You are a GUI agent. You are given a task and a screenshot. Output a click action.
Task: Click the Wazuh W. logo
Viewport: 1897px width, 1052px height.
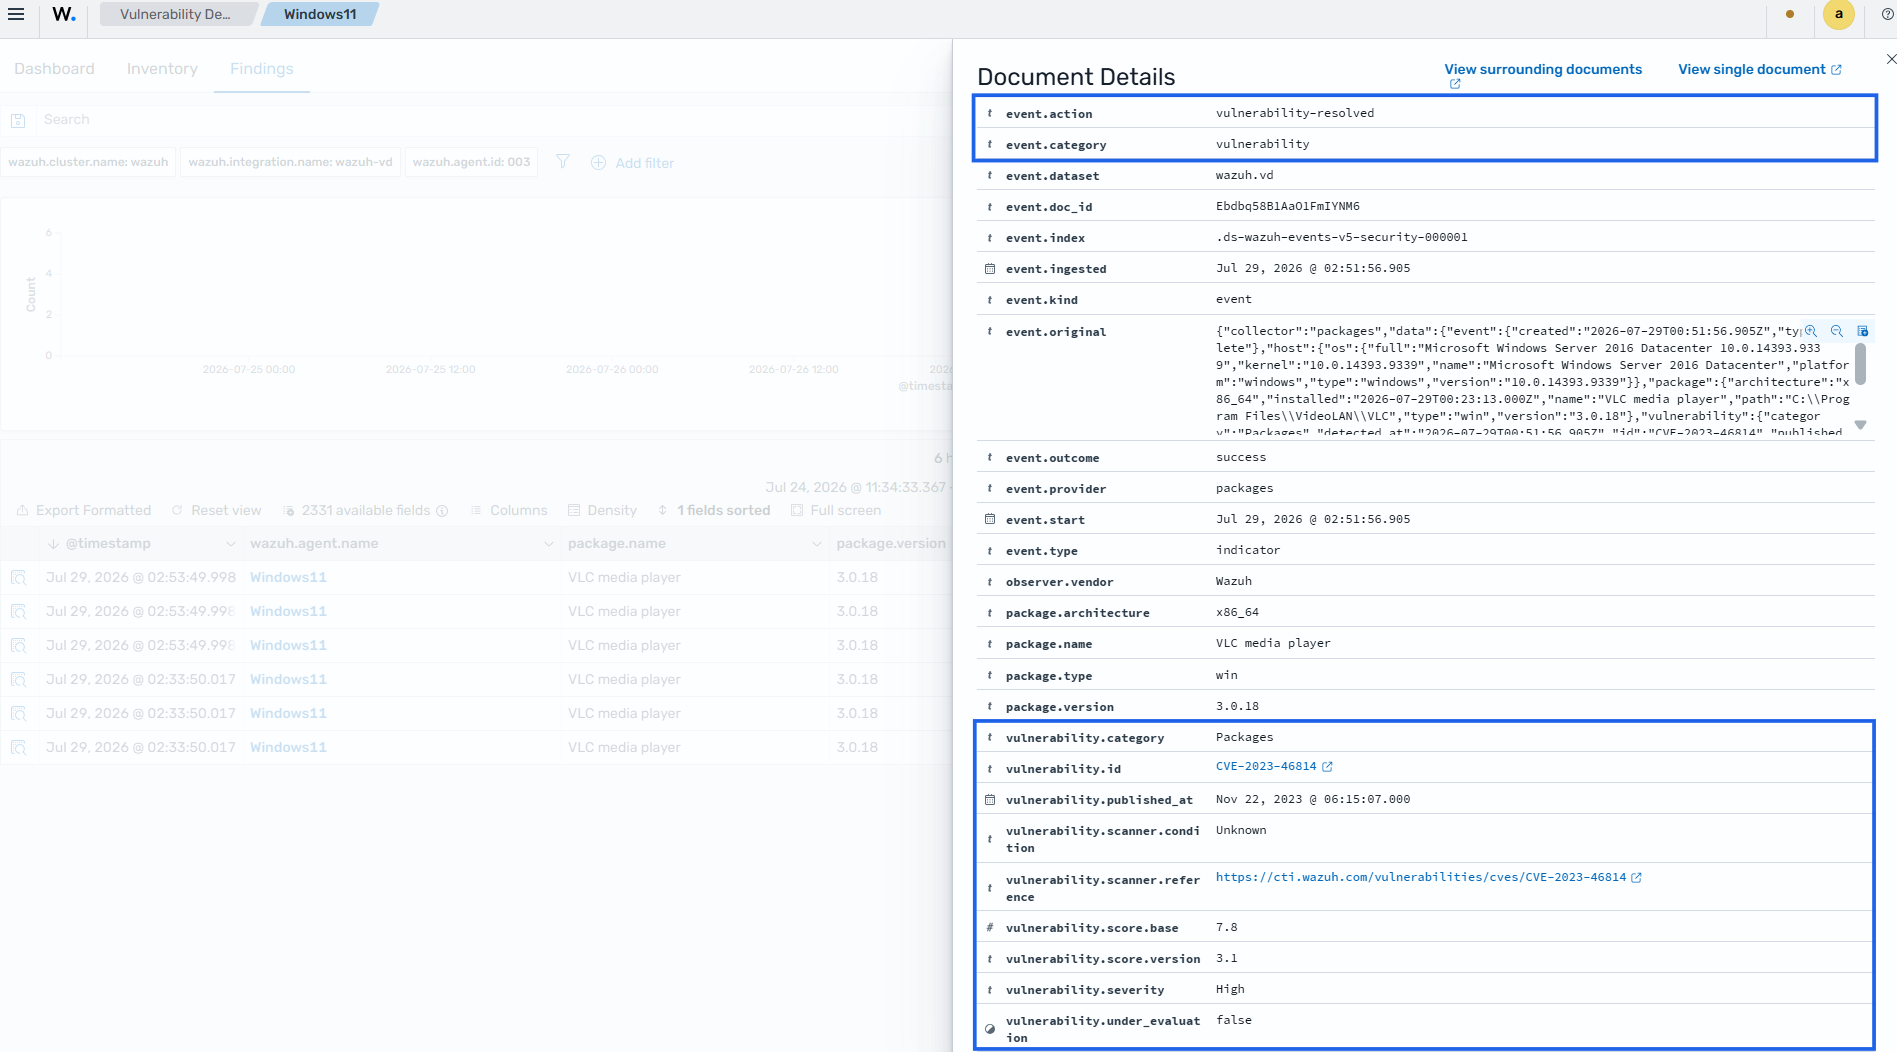pyautogui.click(x=64, y=14)
